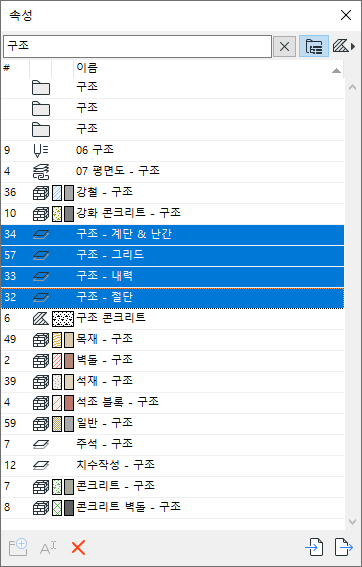Select building material icon for 일반 - 구조
Screen dimensions: 362x567
pos(41,423)
